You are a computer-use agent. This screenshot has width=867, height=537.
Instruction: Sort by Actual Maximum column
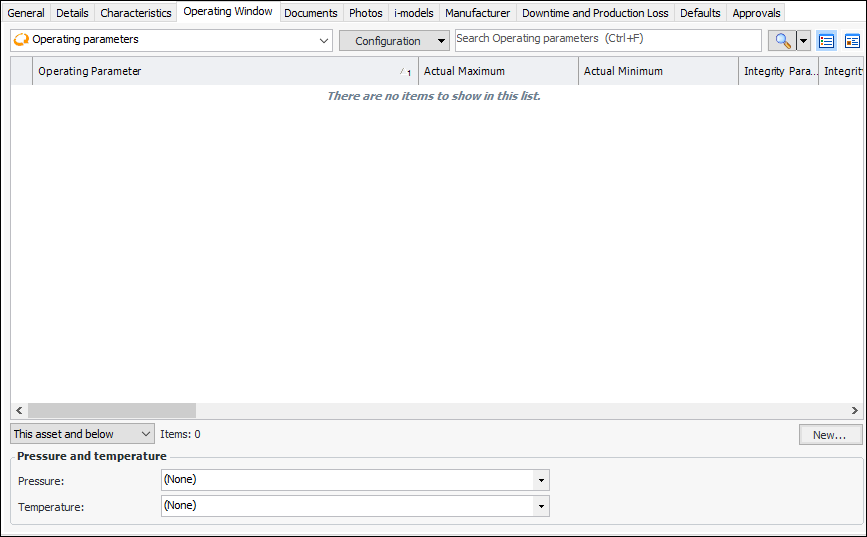pos(498,71)
